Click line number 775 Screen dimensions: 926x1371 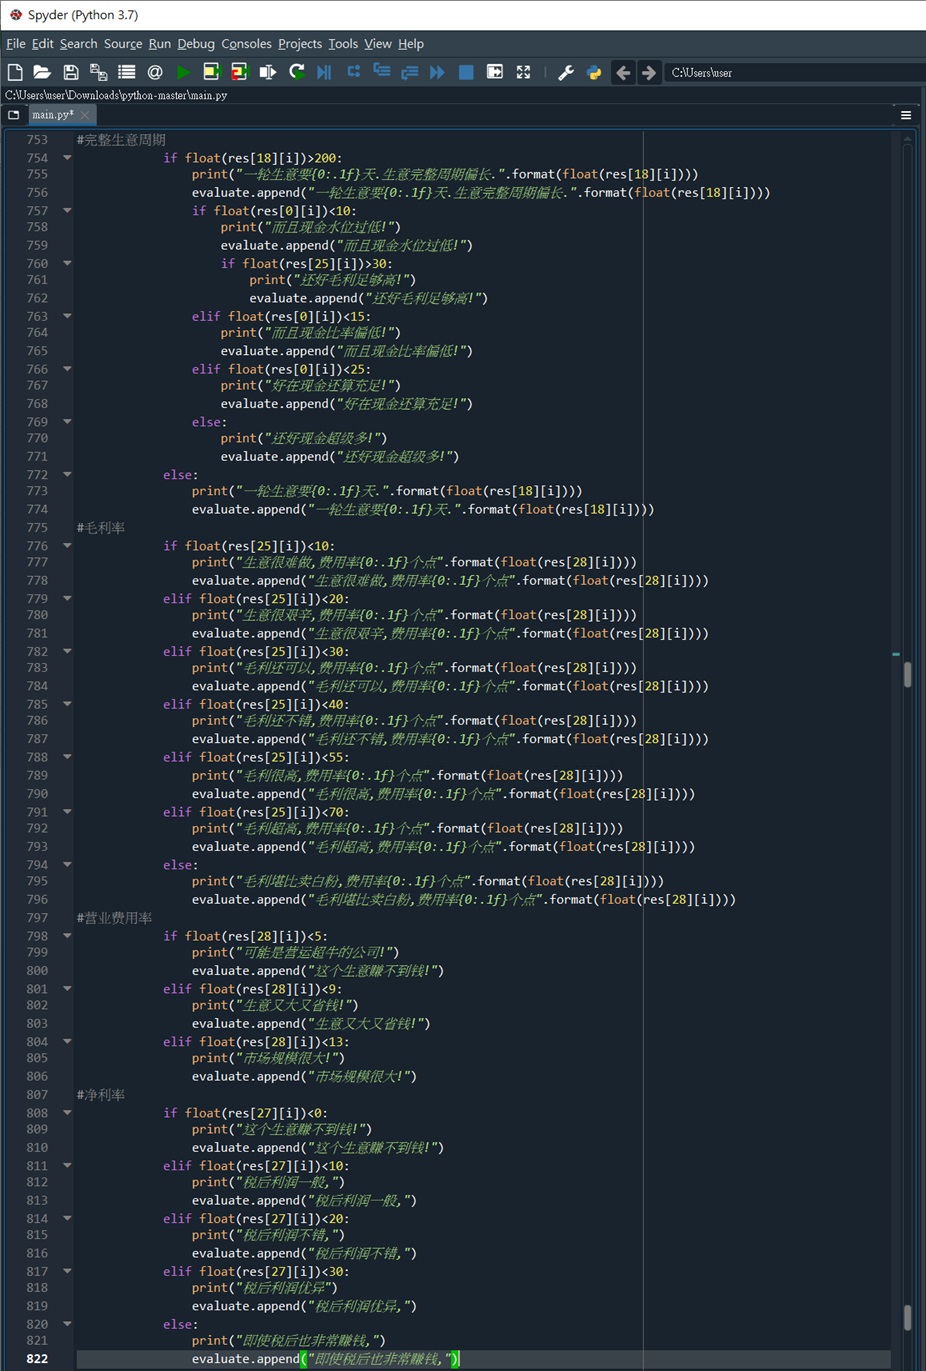[37, 528]
